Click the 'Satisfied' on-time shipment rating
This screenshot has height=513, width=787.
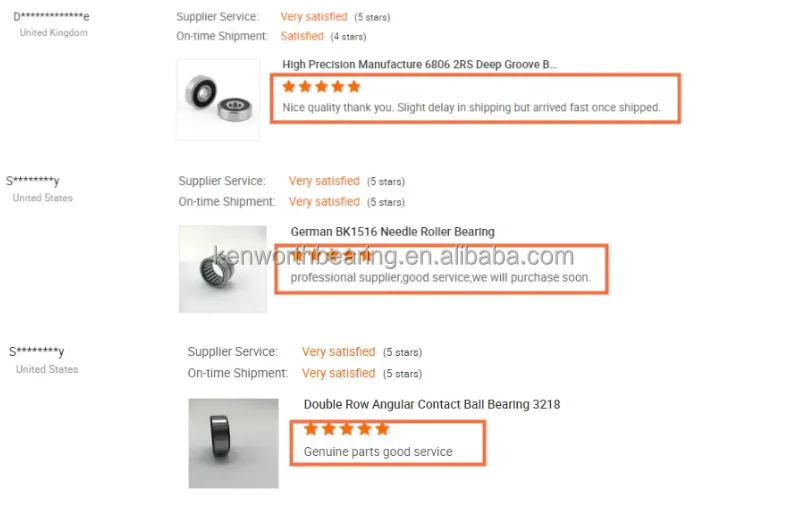tap(302, 36)
